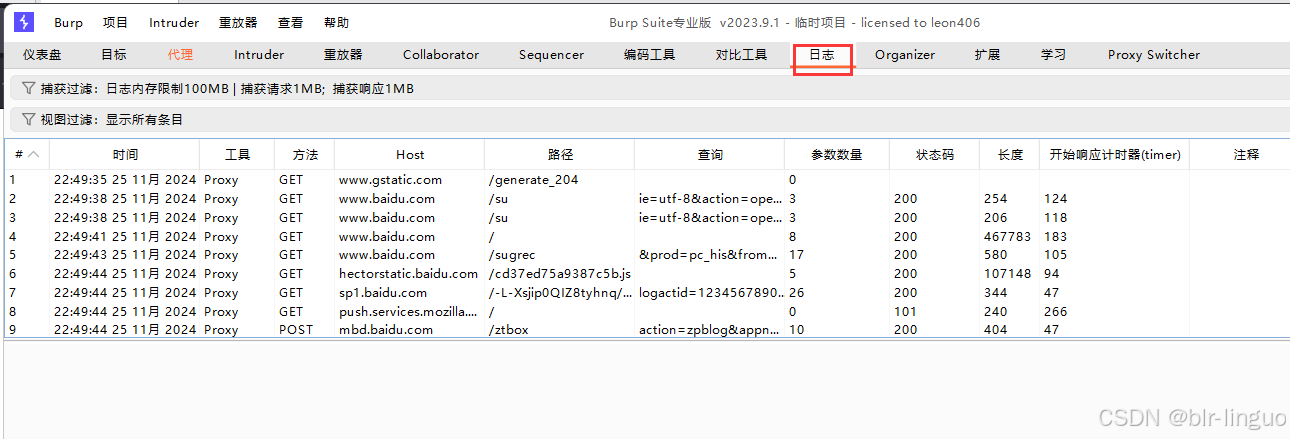Click the Burp Suite lightning logo icon

coord(24,22)
